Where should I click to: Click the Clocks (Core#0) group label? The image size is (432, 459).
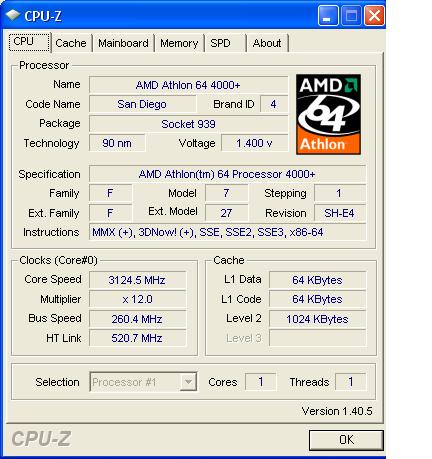pos(58,260)
